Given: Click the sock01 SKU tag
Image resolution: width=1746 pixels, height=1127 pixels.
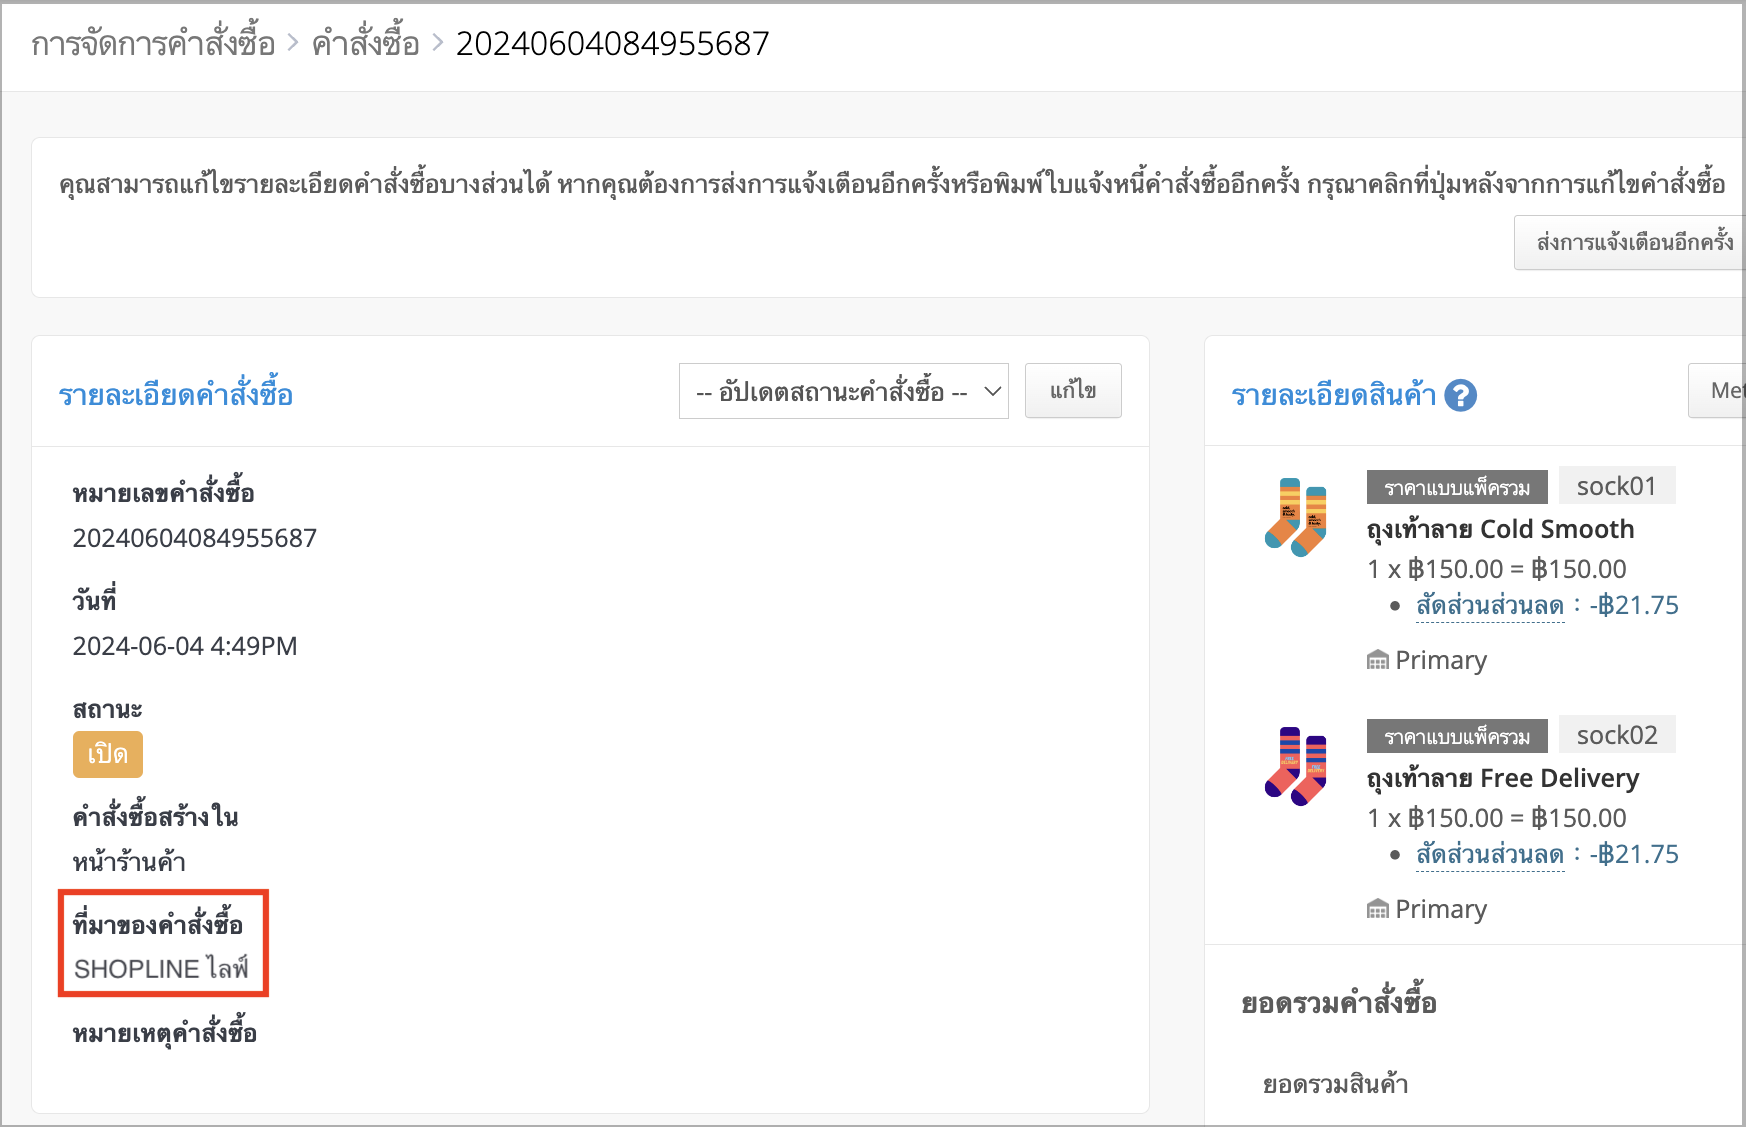Looking at the screenshot, I should tap(1617, 486).
